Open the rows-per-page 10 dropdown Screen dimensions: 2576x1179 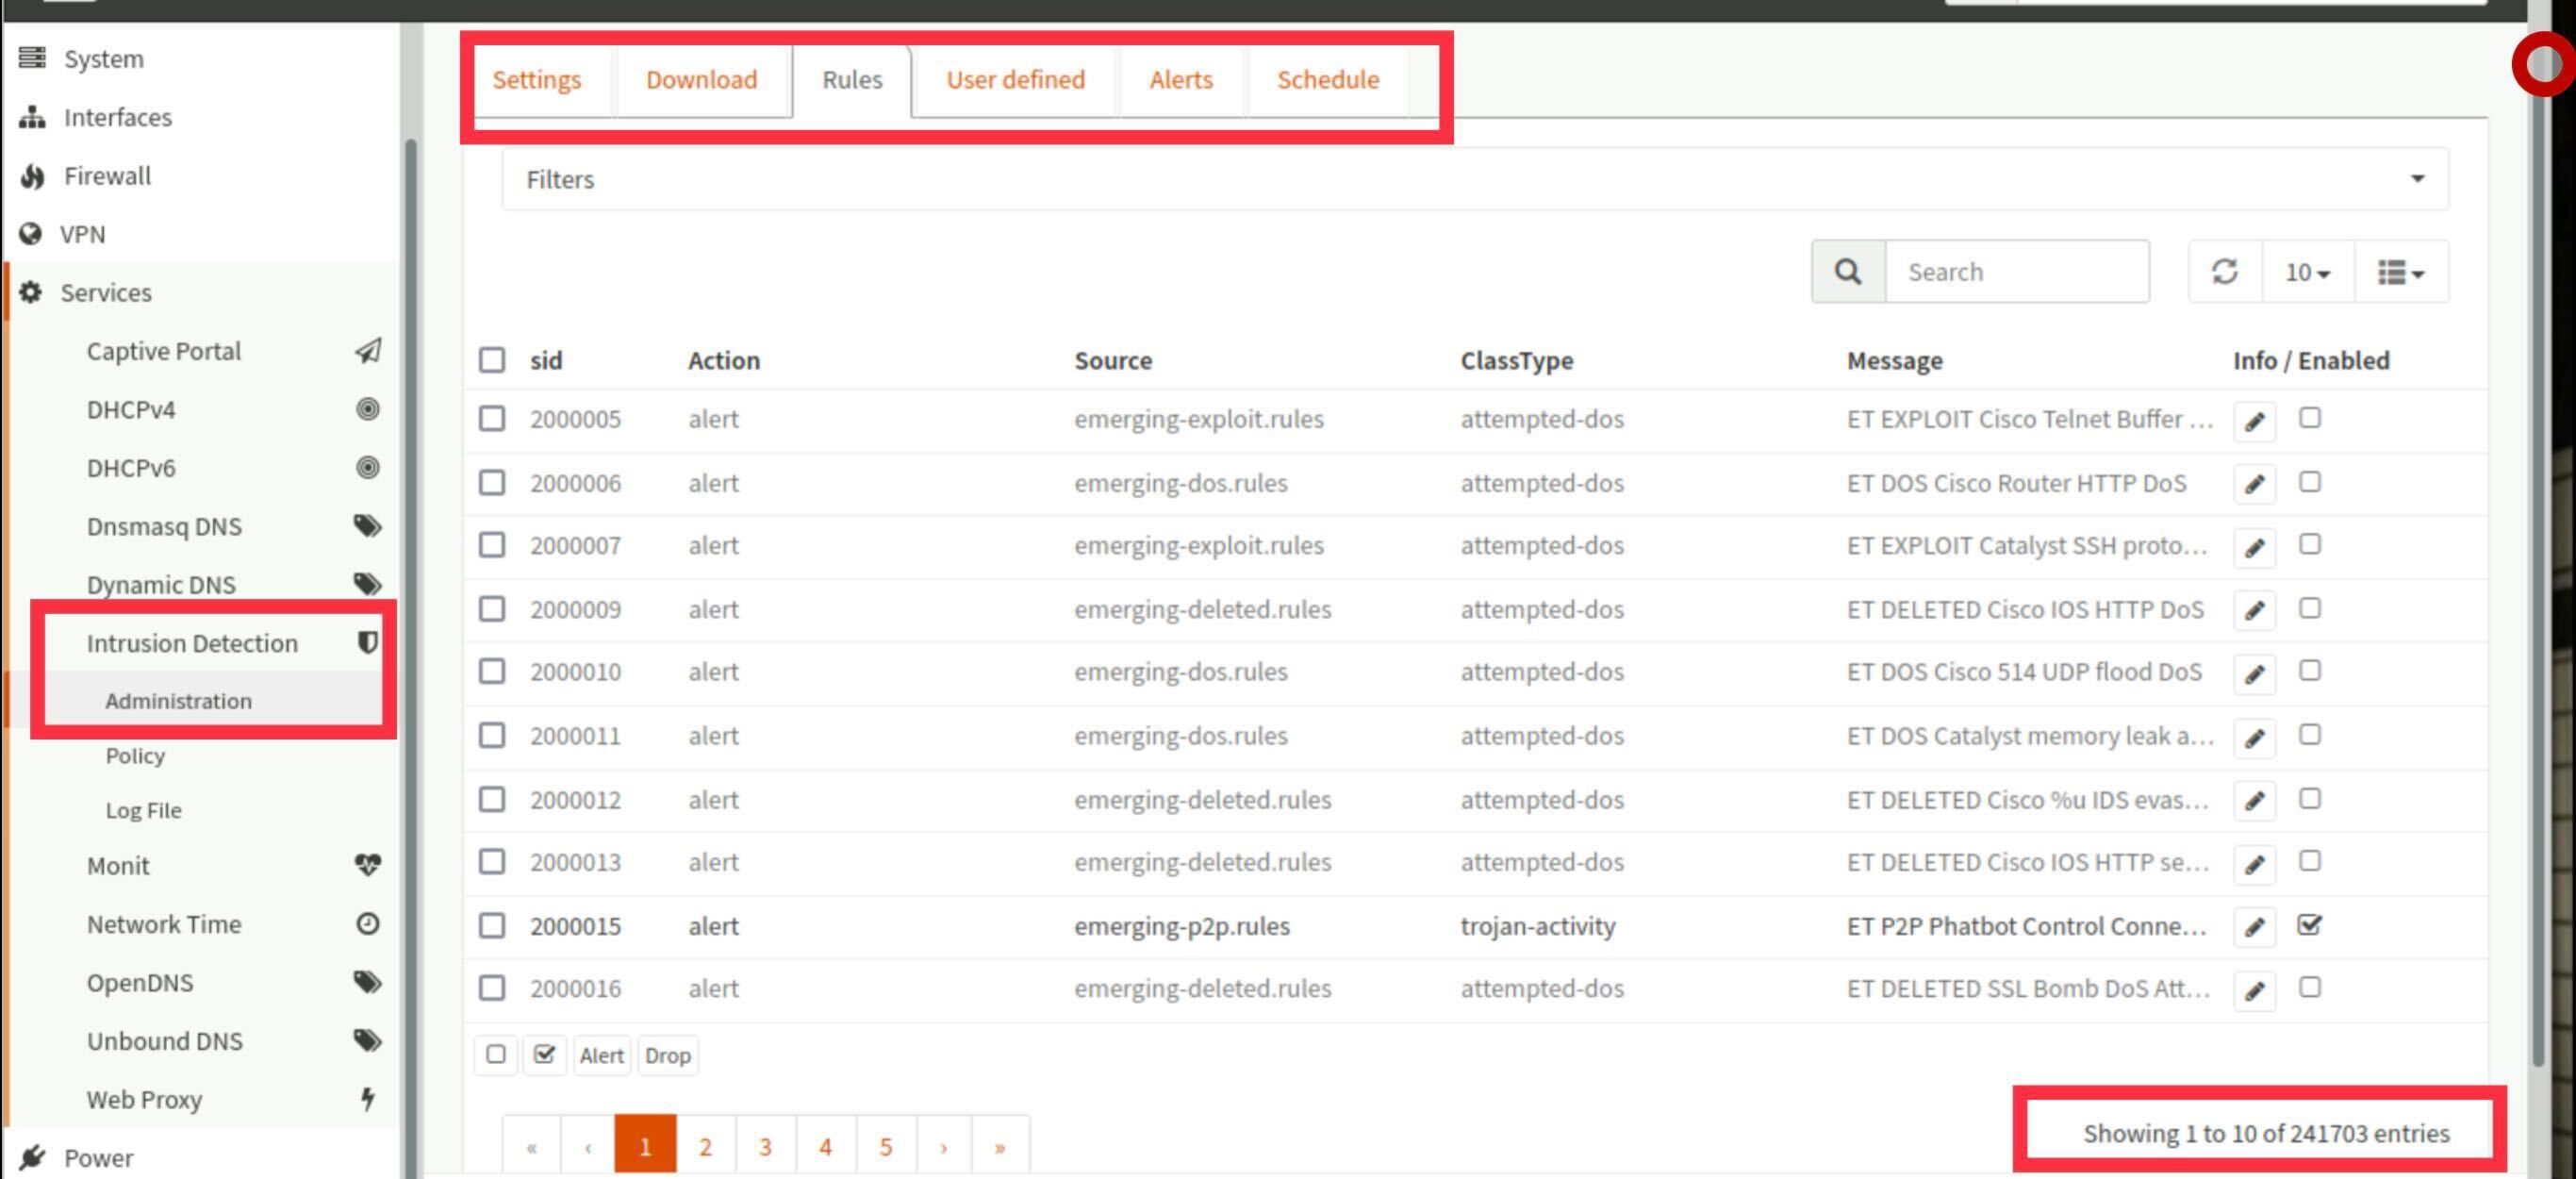(x=2307, y=271)
